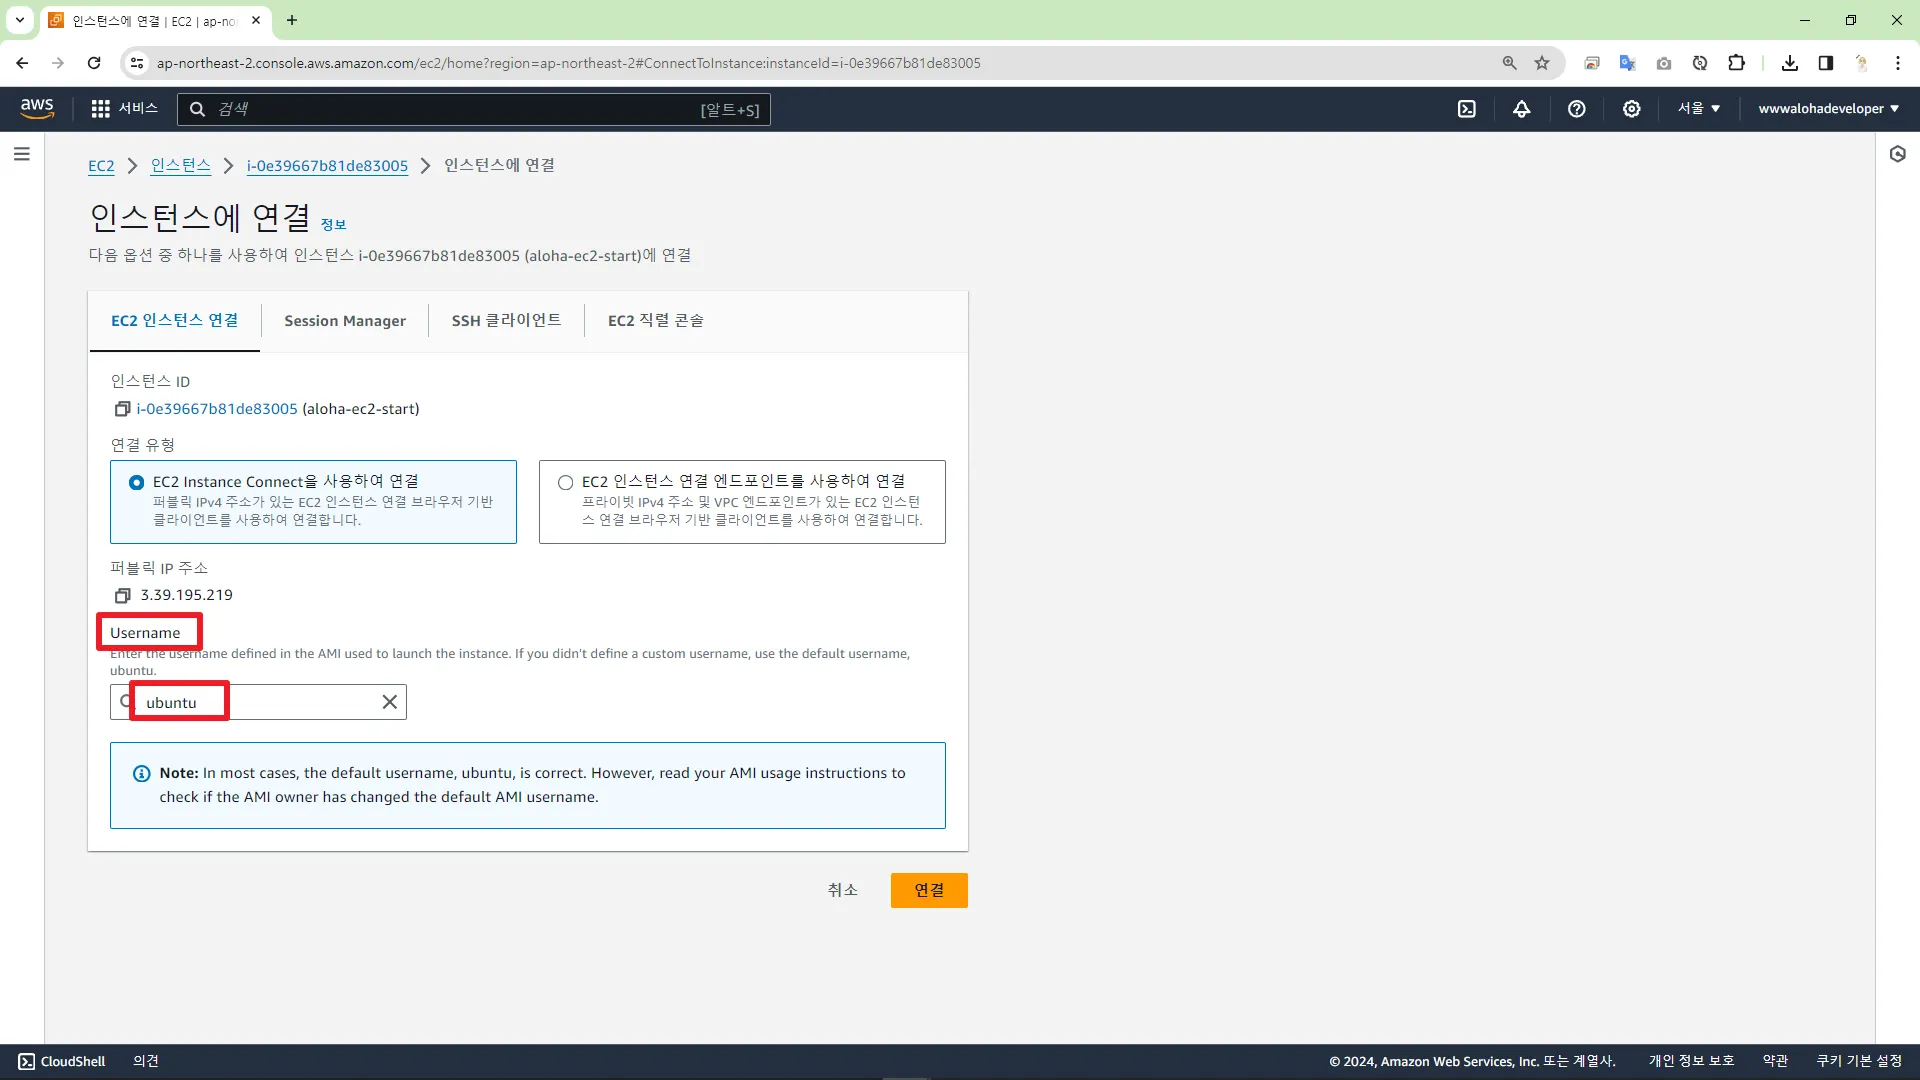Copy the instance ID with copy icon
Viewport: 1920px width, 1080px height.
[122, 409]
